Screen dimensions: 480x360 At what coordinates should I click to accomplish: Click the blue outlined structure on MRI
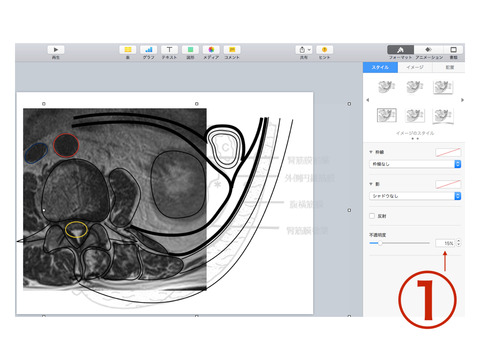pos(36,153)
